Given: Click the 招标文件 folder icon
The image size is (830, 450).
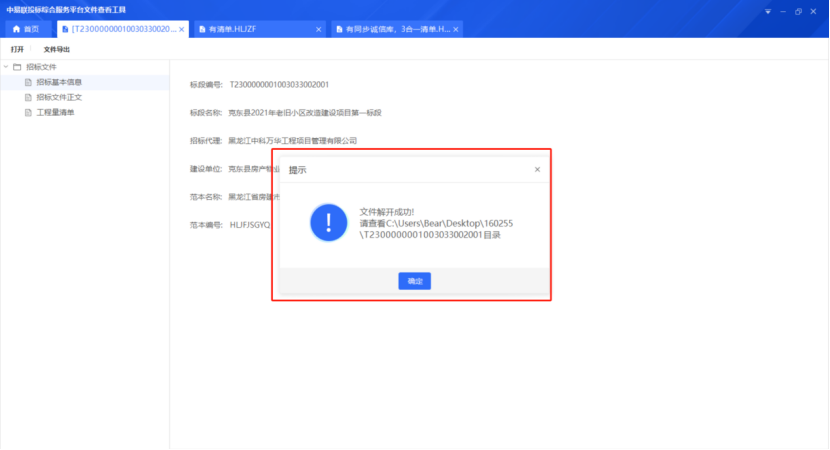Looking at the screenshot, I should click(17, 67).
